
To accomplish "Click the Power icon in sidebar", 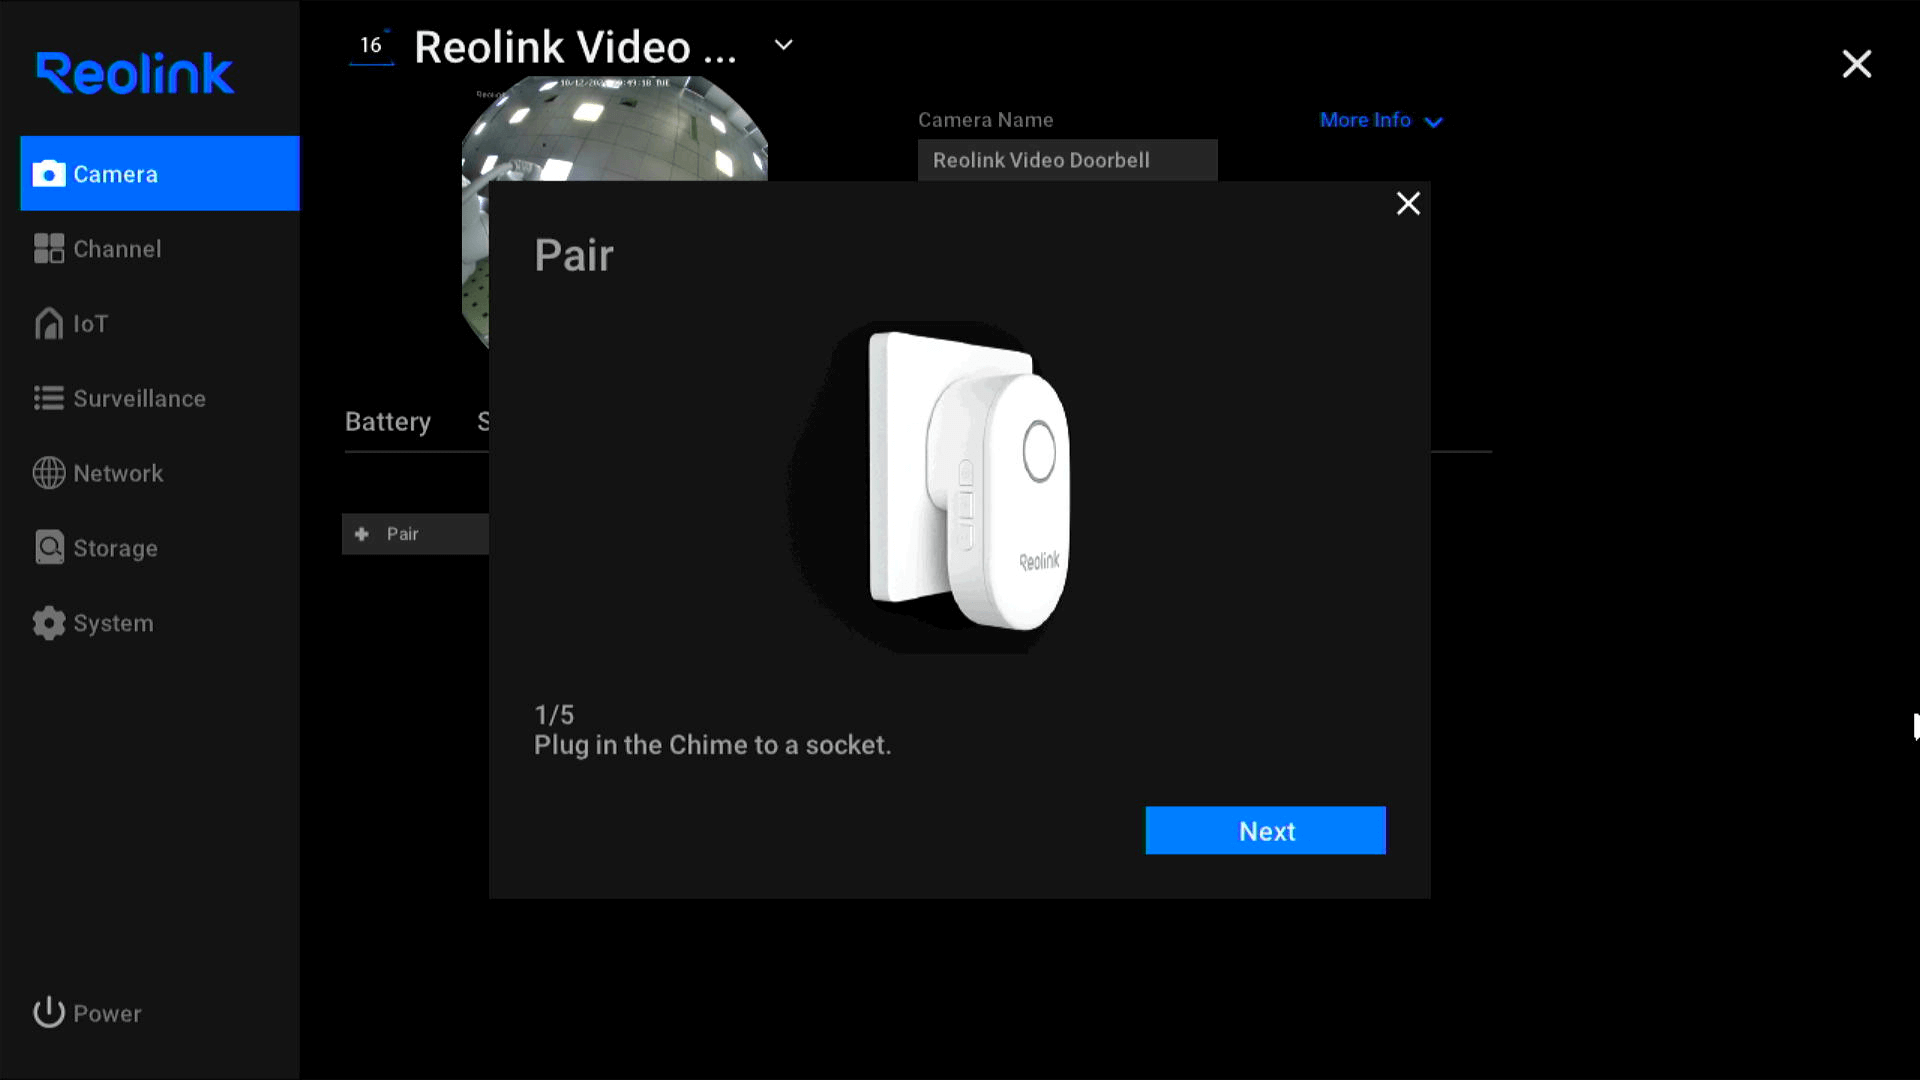I will pos(50,1011).
